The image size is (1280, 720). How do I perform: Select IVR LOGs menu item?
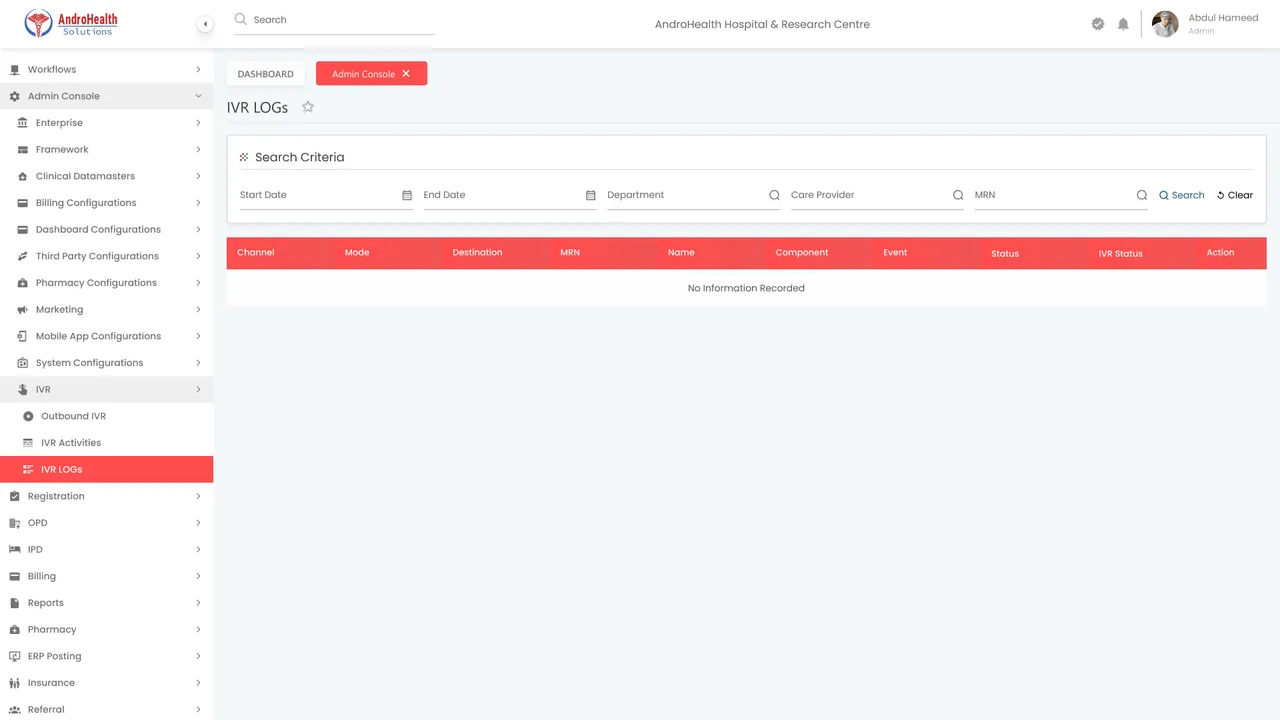tap(106, 469)
